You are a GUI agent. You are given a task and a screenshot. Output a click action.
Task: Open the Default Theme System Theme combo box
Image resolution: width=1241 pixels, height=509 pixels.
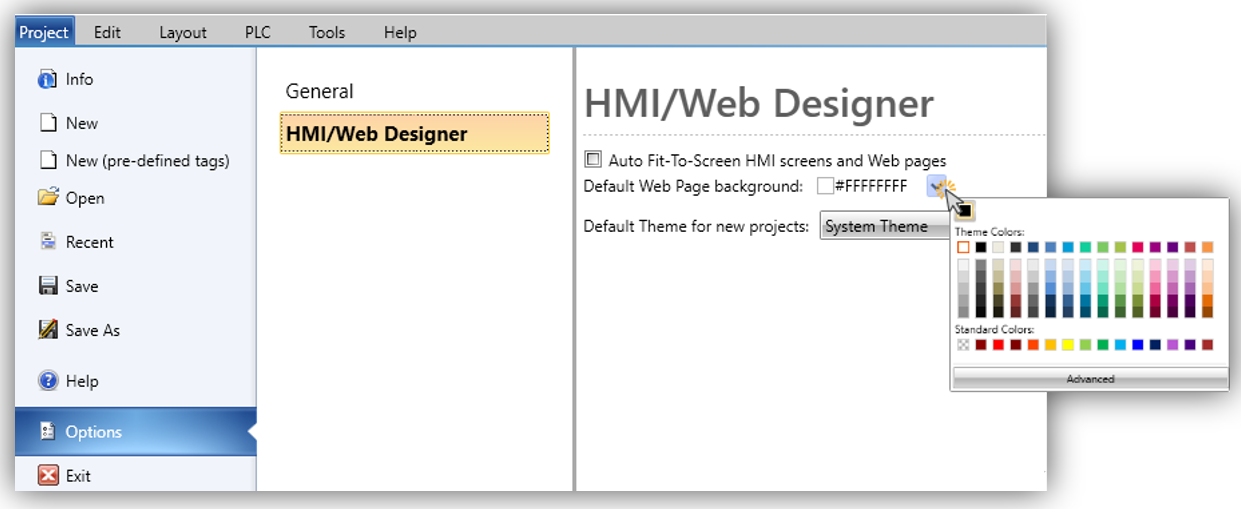pyautogui.click(x=885, y=226)
